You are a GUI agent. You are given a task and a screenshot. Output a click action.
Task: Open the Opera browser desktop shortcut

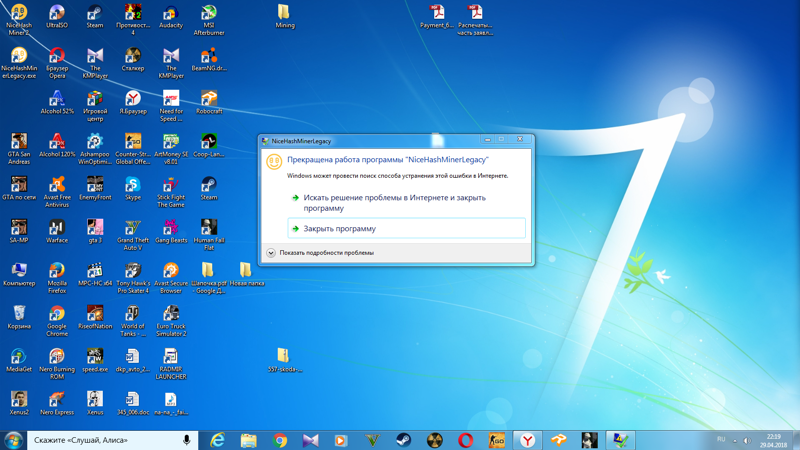click(x=57, y=63)
